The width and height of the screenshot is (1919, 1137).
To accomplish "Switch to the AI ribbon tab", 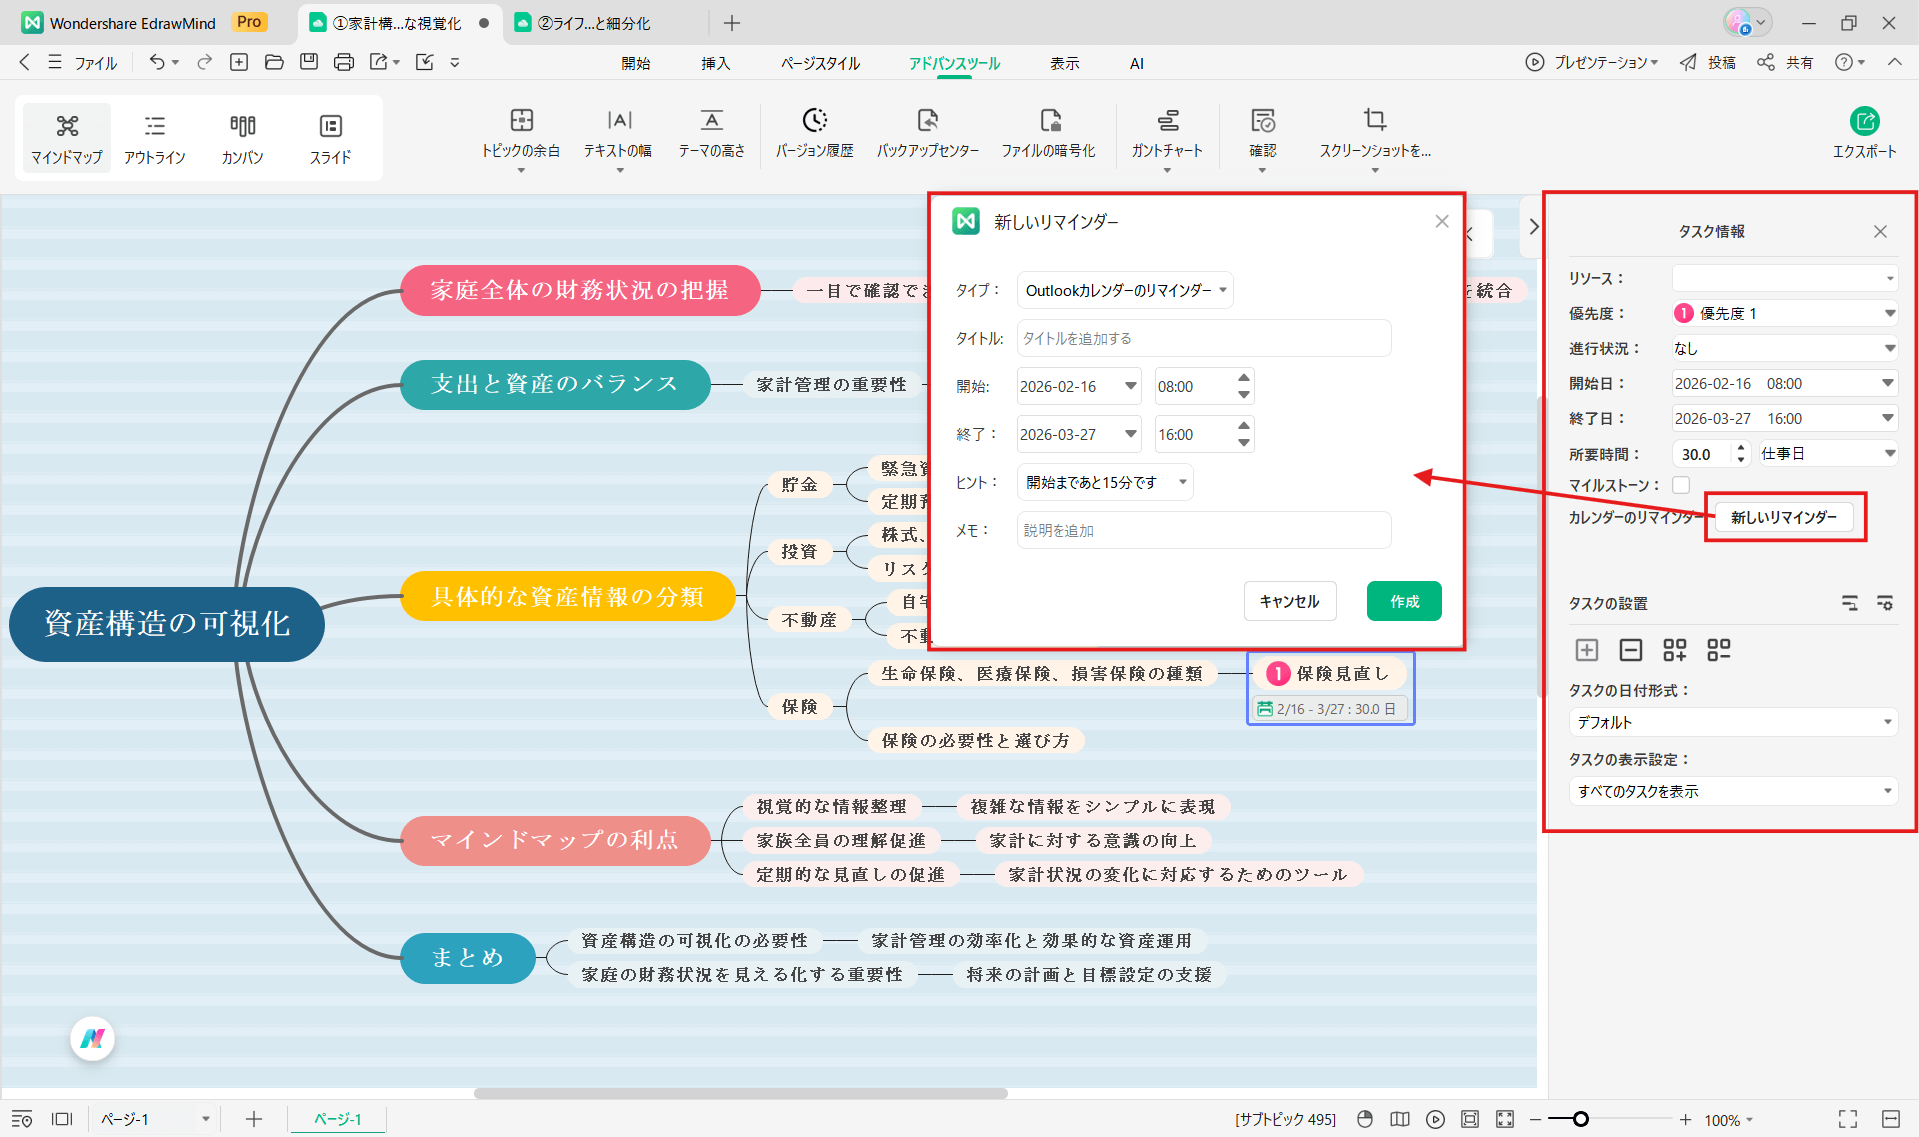I will pyautogui.click(x=1136, y=63).
